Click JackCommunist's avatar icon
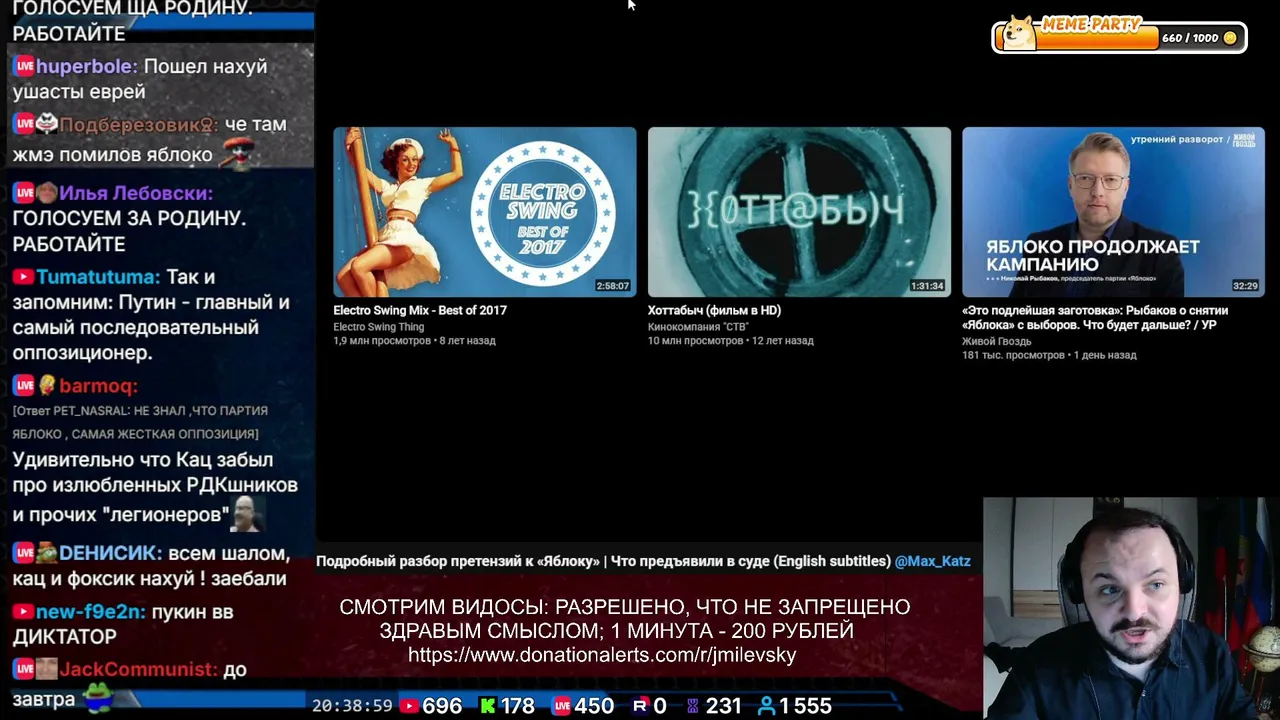The height and width of the screenshot is (720, 1280). (x=47, y=669)
